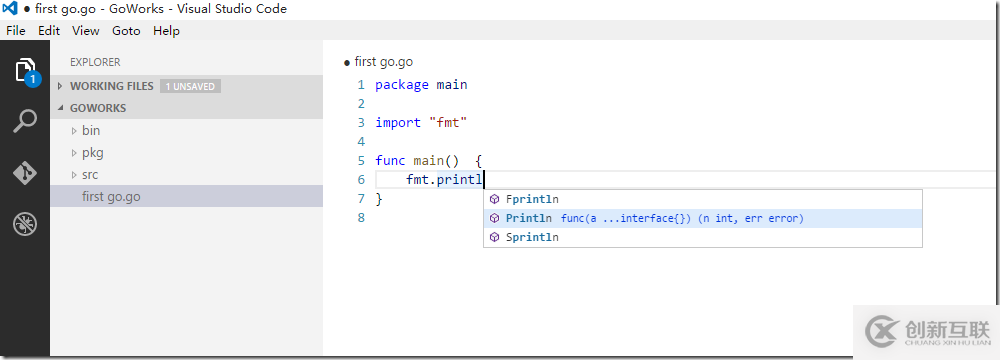Image resolution: width=1000 pixels, height=360 pixels.
Task: Click the 1 UNSAVED badge
Action: coord(190,86)
